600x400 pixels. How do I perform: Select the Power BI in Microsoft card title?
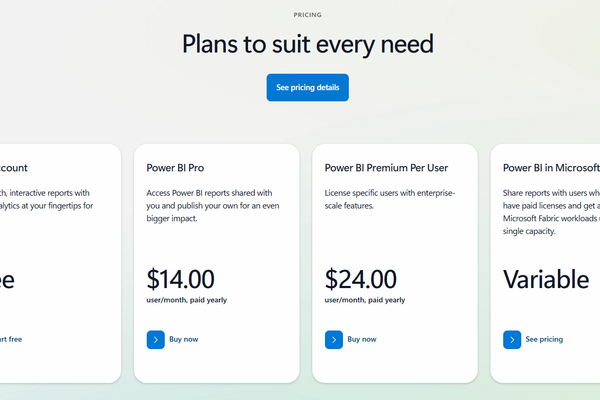(x=550, y=168)
